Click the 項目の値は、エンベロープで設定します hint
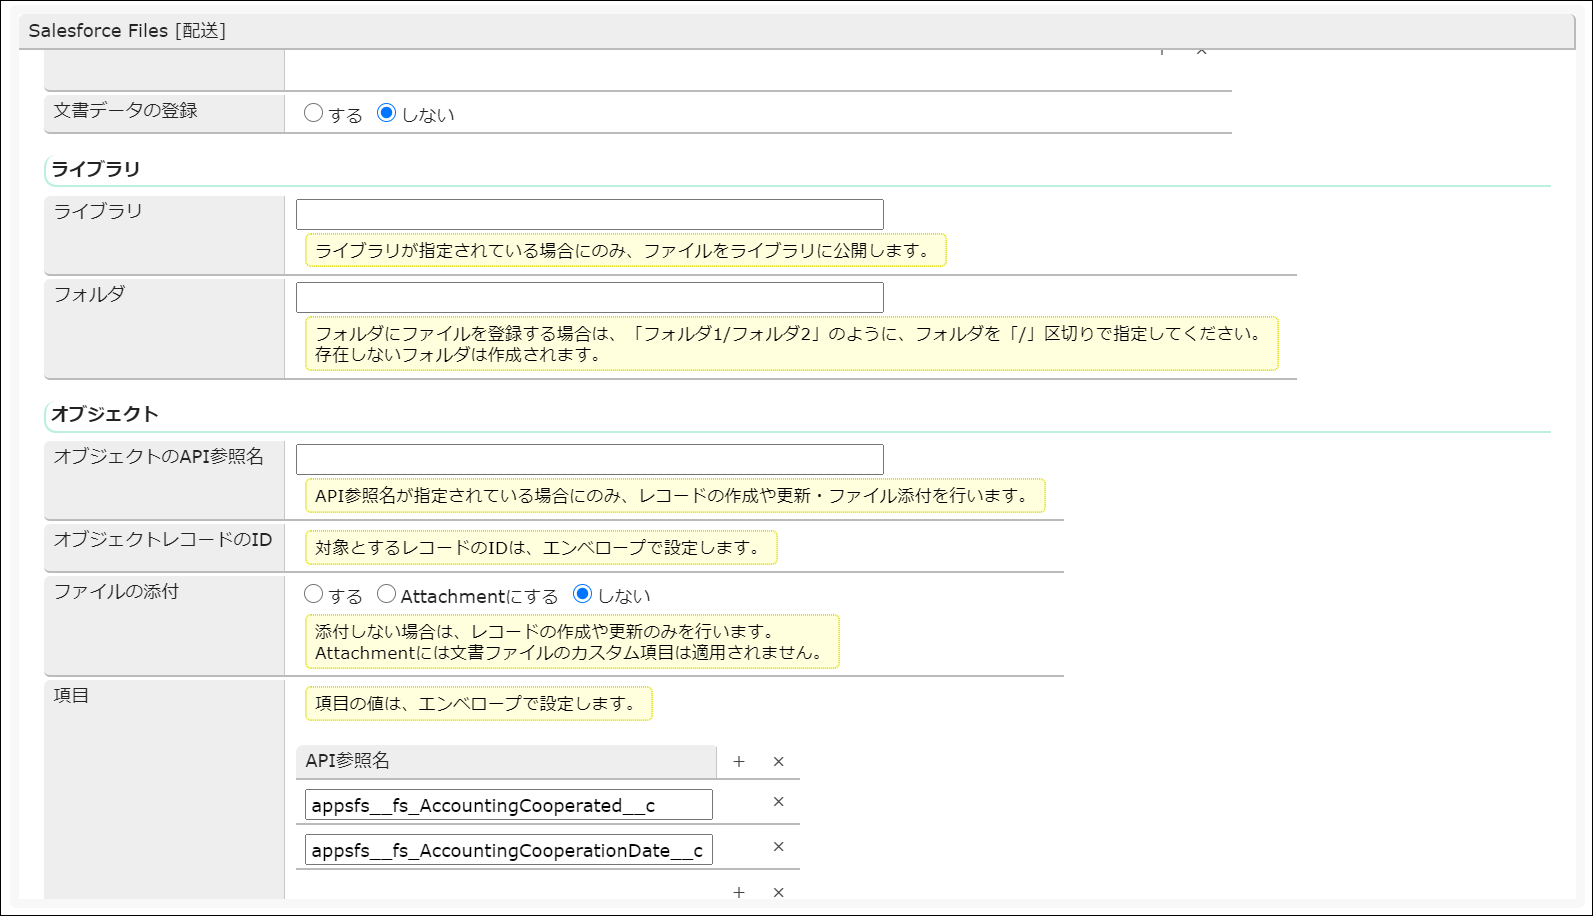Screen dimensions: 1593x916 [478, 703]
